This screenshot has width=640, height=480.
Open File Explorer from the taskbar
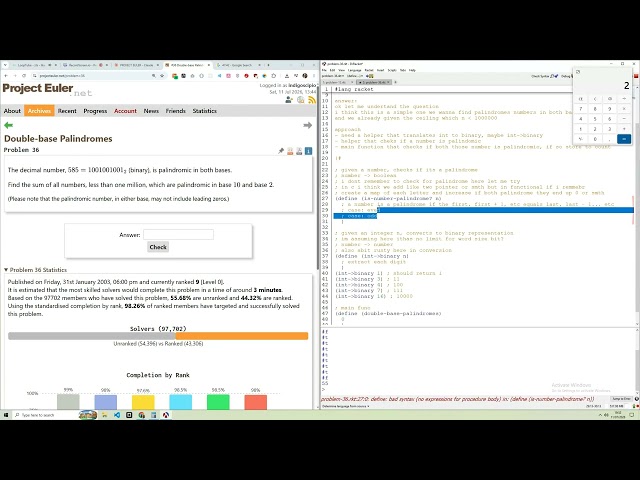click(104, 415)
